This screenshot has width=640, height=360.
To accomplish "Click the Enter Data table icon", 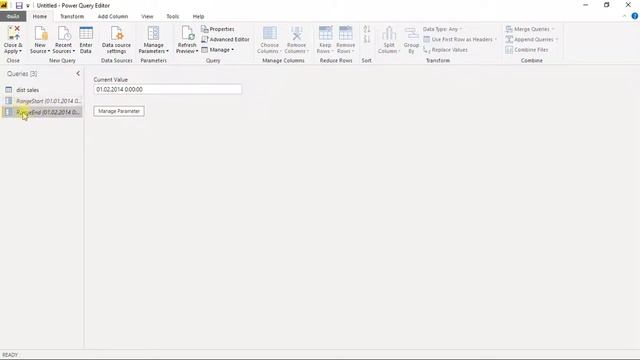I will [x=86, y=33].
